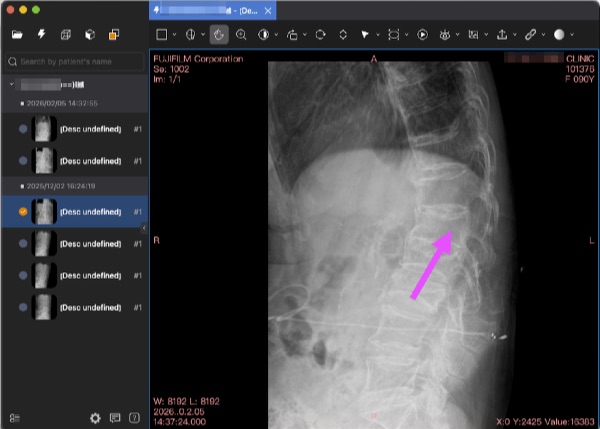
Task: Open the settings gear at sidebar bottom
Action: coord(95,417)
